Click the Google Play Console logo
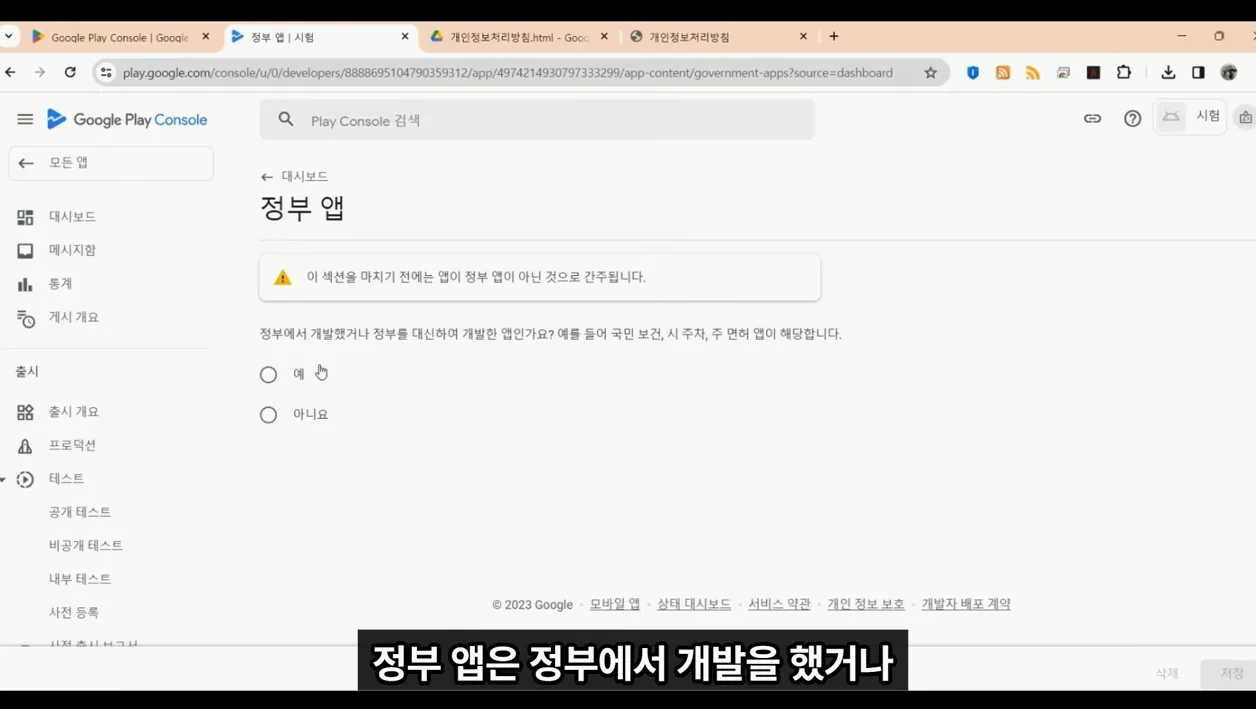Image resolution: width=1256 pixels, height=709 pixels. coord(127,120)
